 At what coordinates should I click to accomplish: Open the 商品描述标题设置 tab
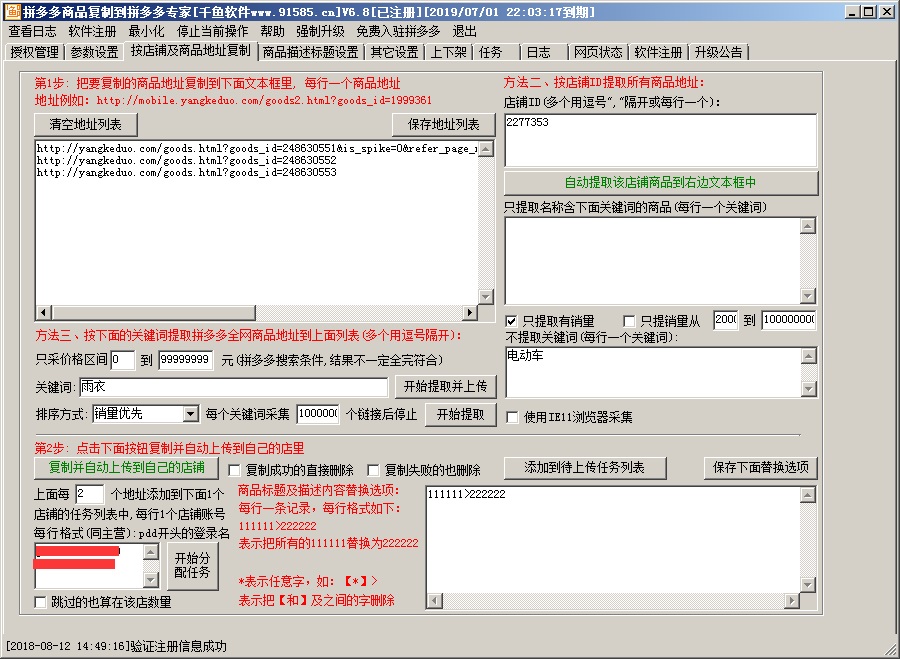click(x=311, y=52)
